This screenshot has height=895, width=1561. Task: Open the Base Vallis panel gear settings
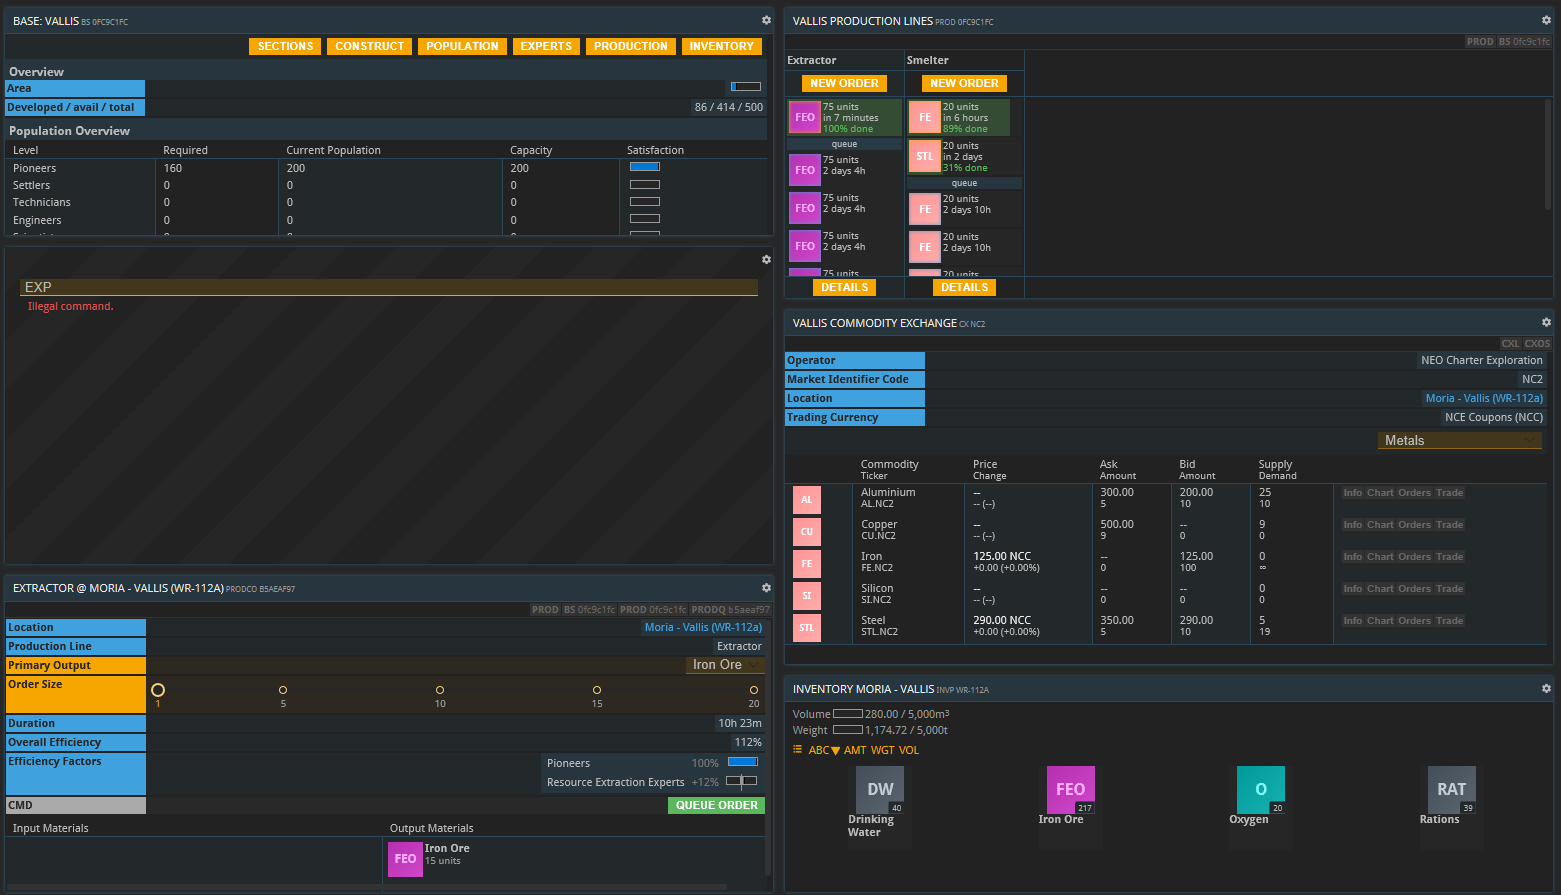coord(766,20)
